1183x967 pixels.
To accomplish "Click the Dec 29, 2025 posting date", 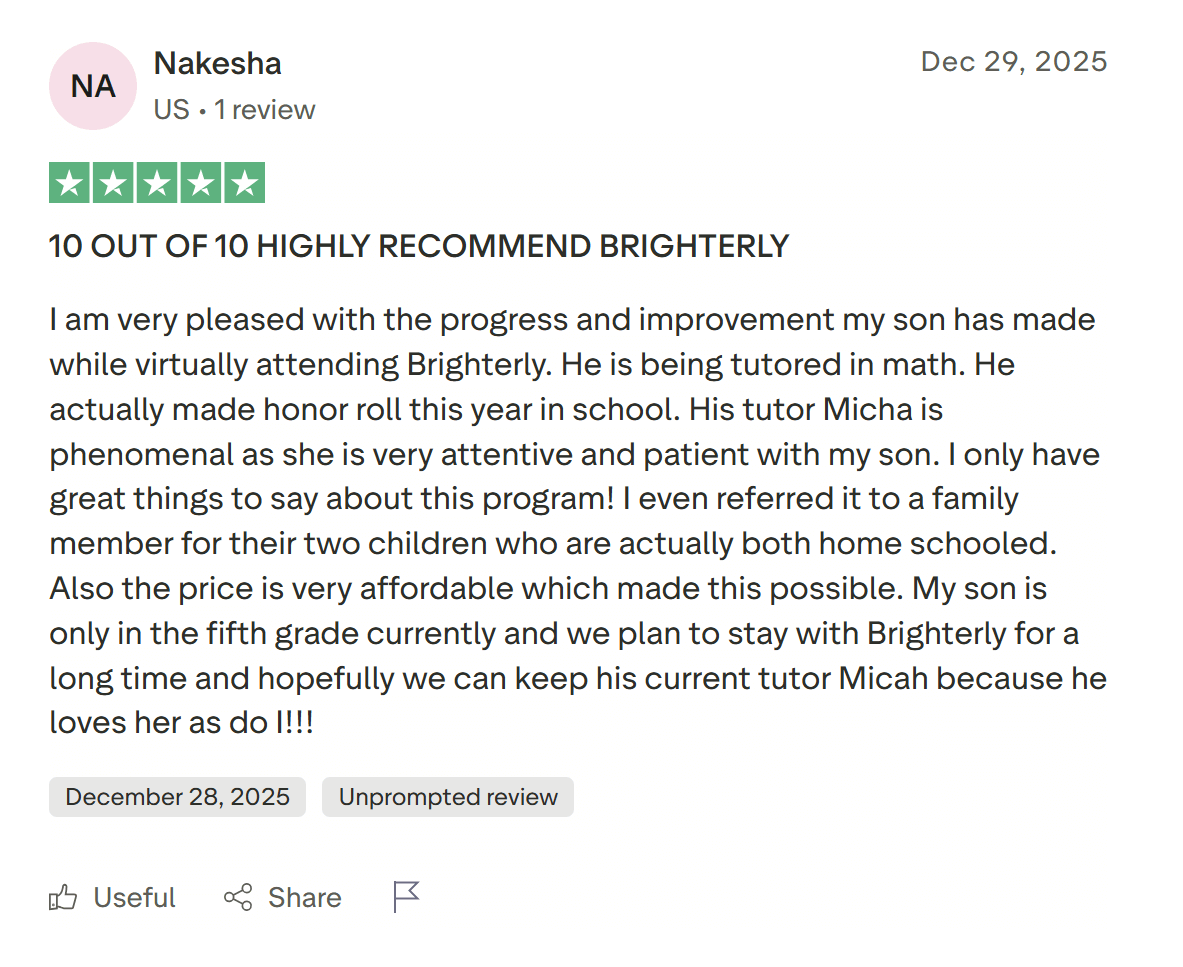I will coord(1013,61).
